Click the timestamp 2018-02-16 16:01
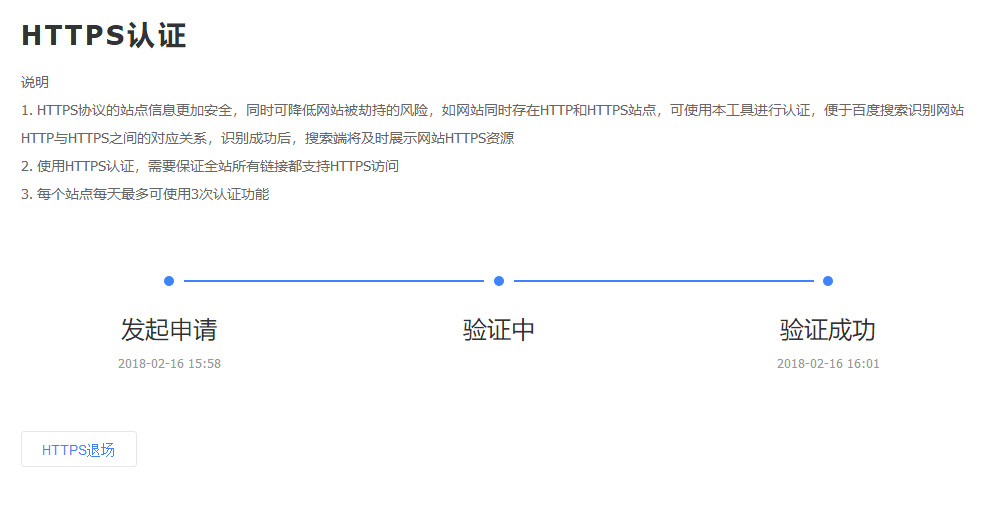The height and width of the screenshot is (531, 988). 828,363
